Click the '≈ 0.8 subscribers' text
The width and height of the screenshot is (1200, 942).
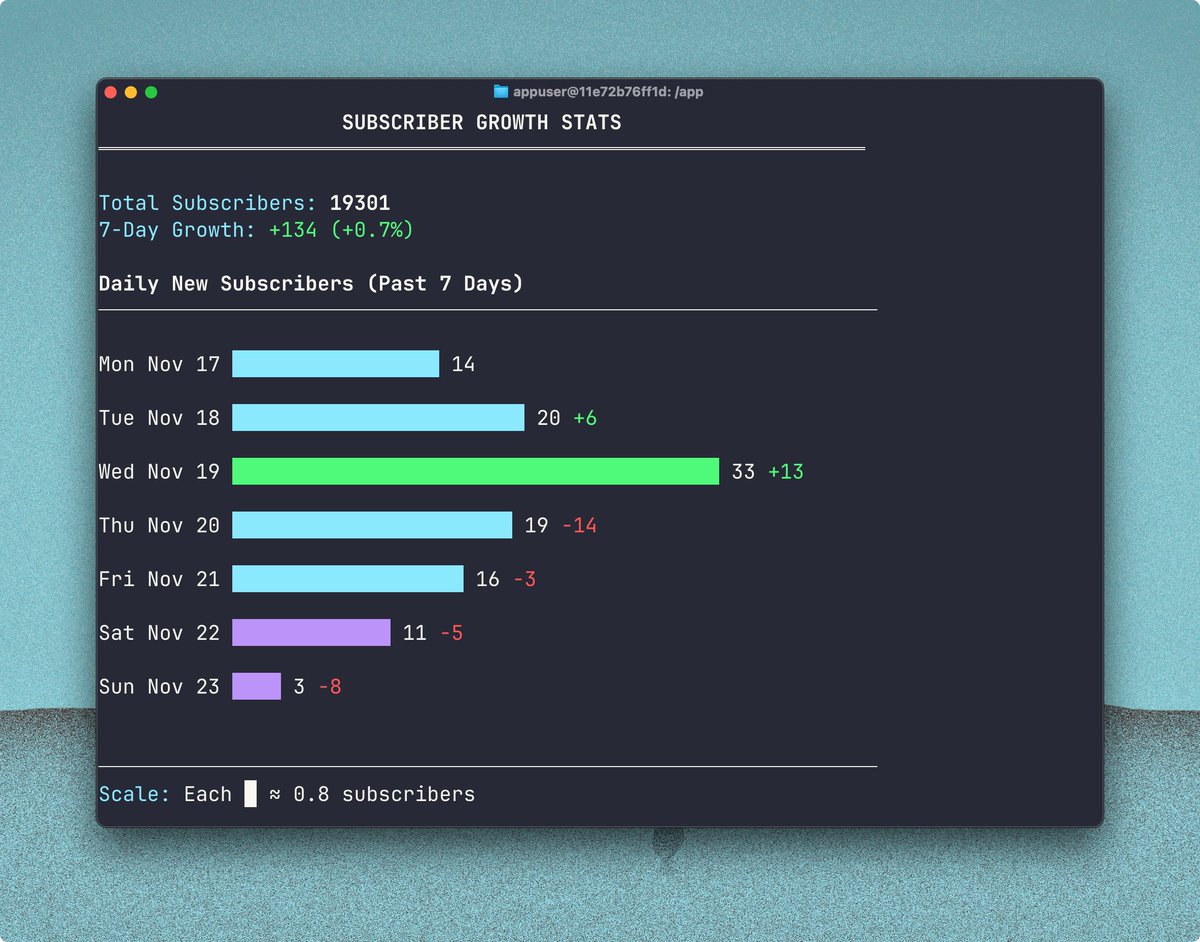coord(372,795)
